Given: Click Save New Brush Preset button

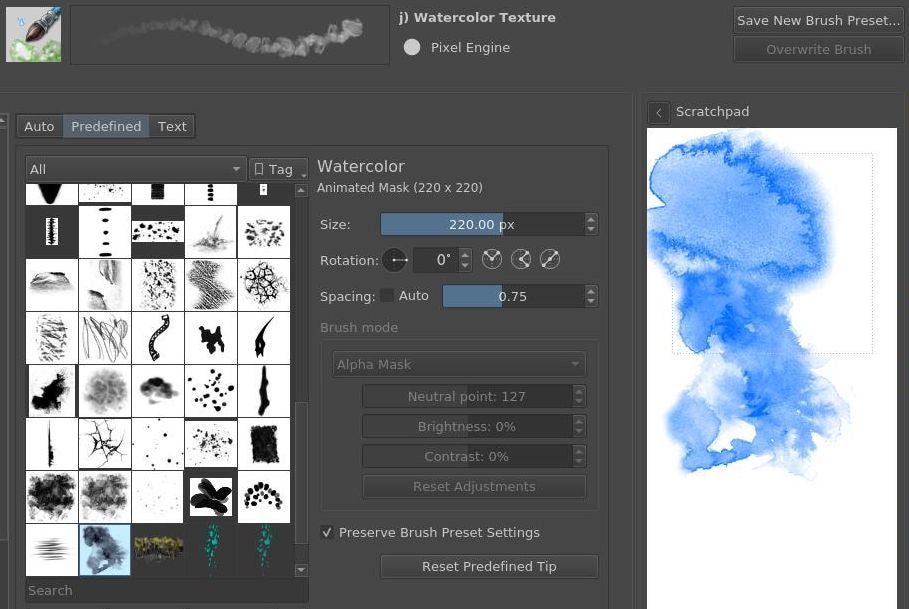Looking at the screenshot, I should [x=818, y=20].
